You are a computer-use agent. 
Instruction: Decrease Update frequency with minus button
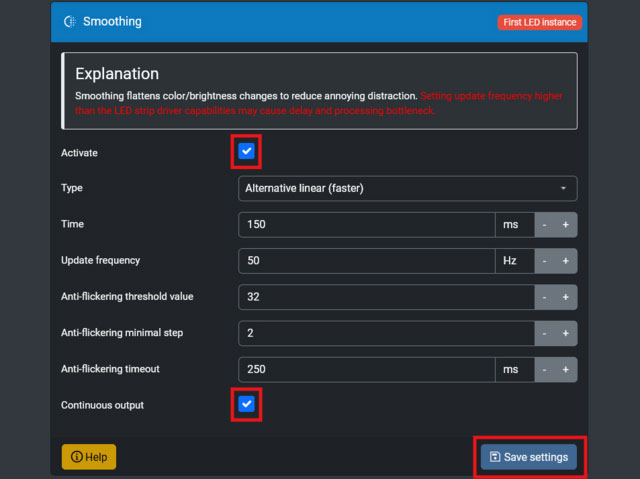545,261
